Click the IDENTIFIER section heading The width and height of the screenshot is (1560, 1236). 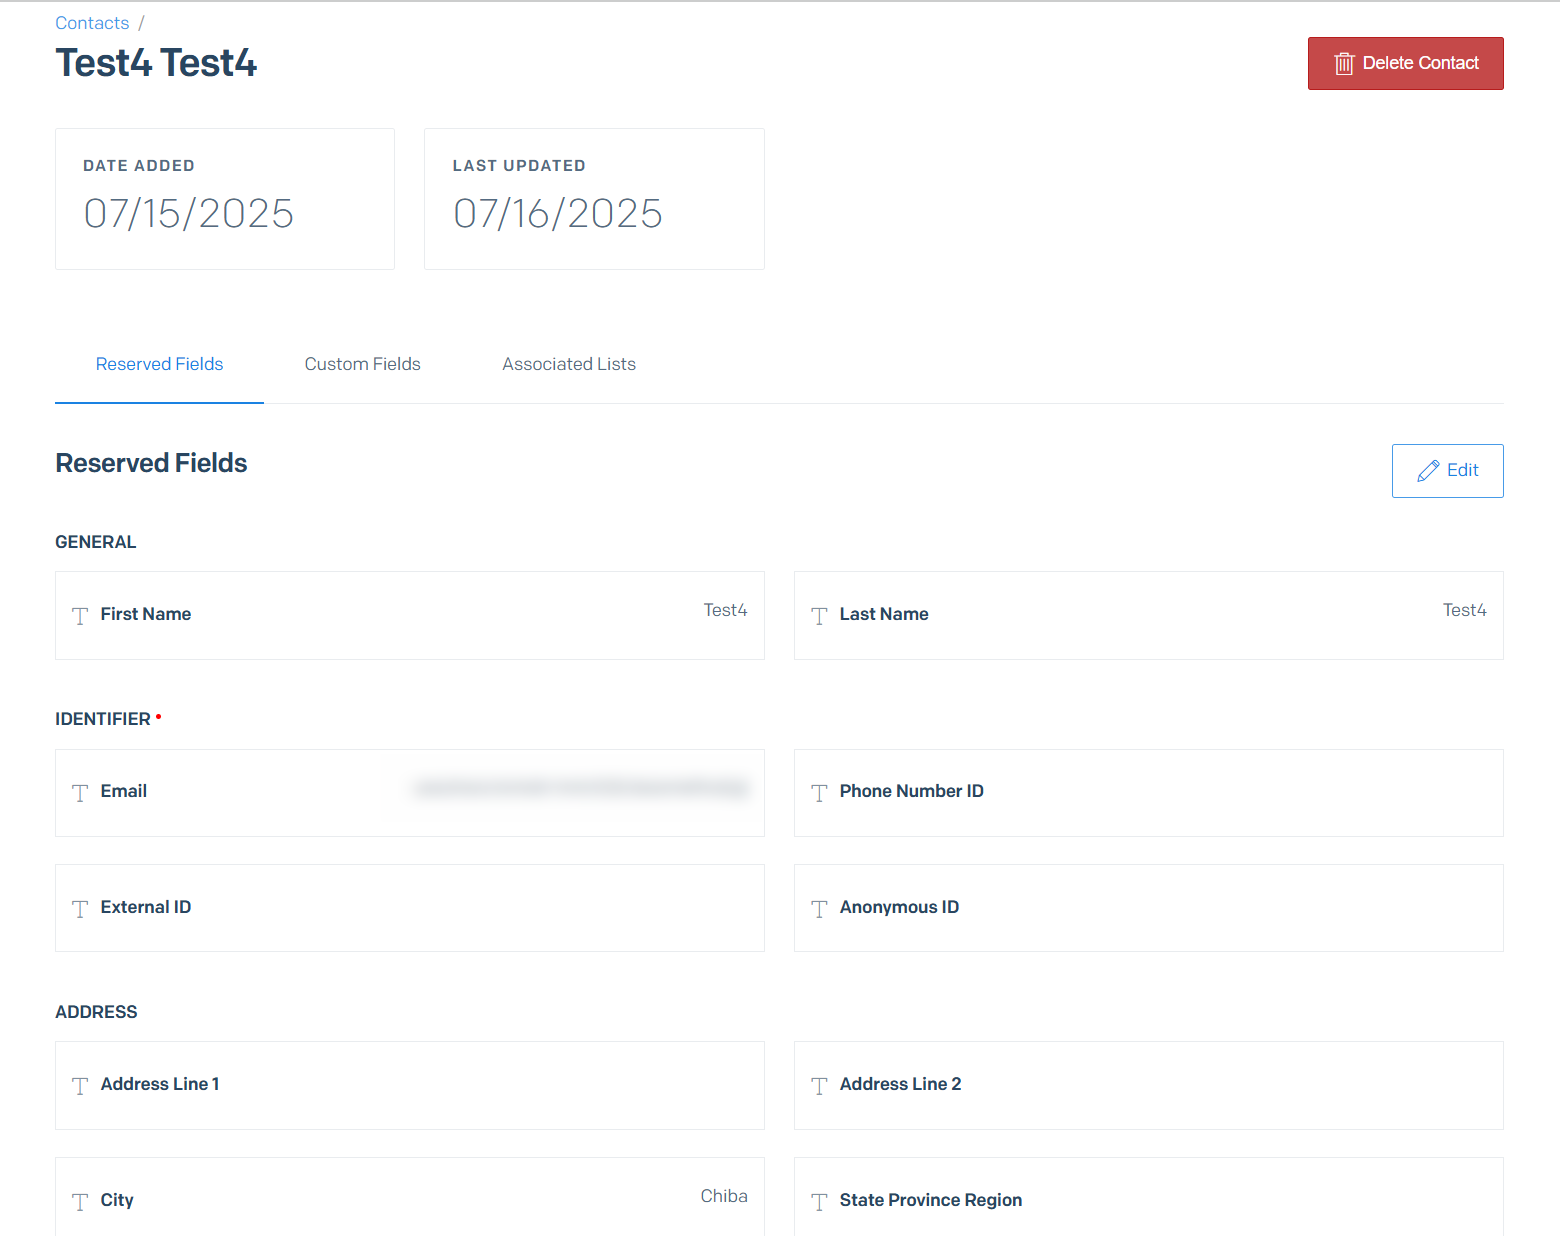click(103, 719)
